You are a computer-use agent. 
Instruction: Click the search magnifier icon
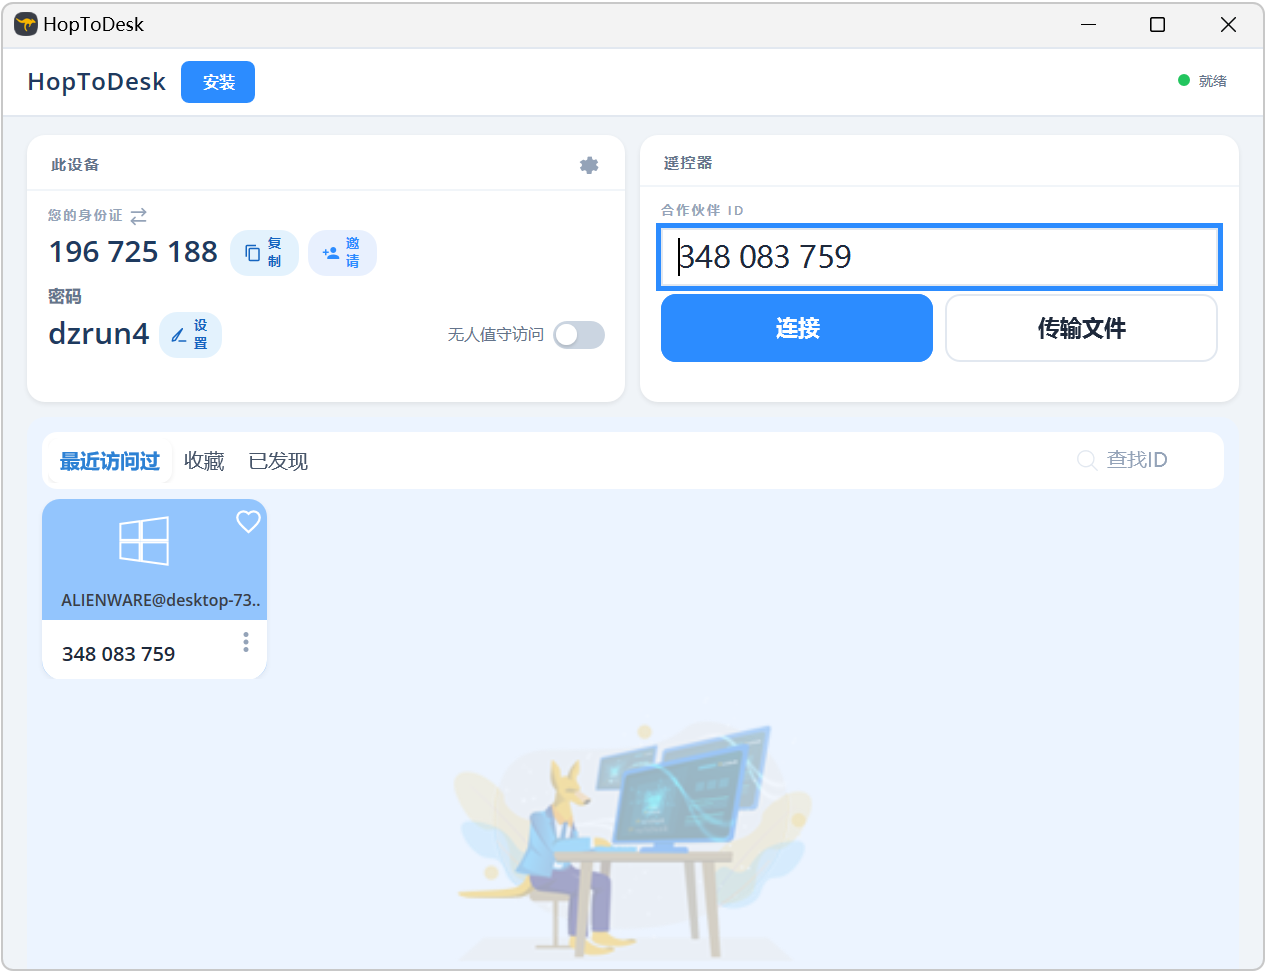click(1086, 460)
